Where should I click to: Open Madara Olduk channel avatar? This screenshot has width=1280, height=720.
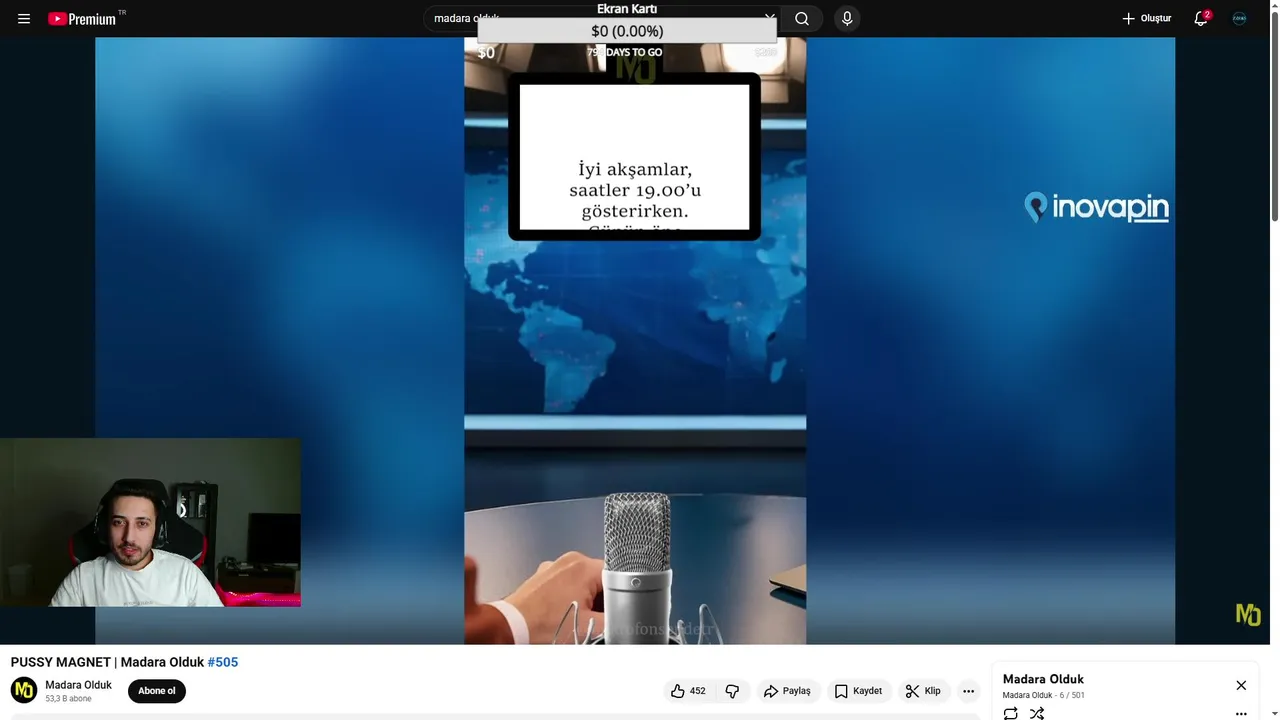(24, 690)
